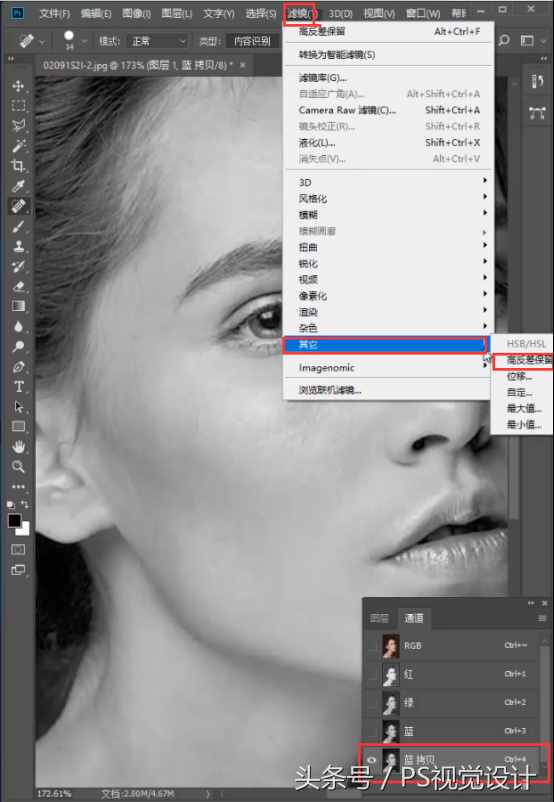Select the Zoom tool

[x=18, y=466]
